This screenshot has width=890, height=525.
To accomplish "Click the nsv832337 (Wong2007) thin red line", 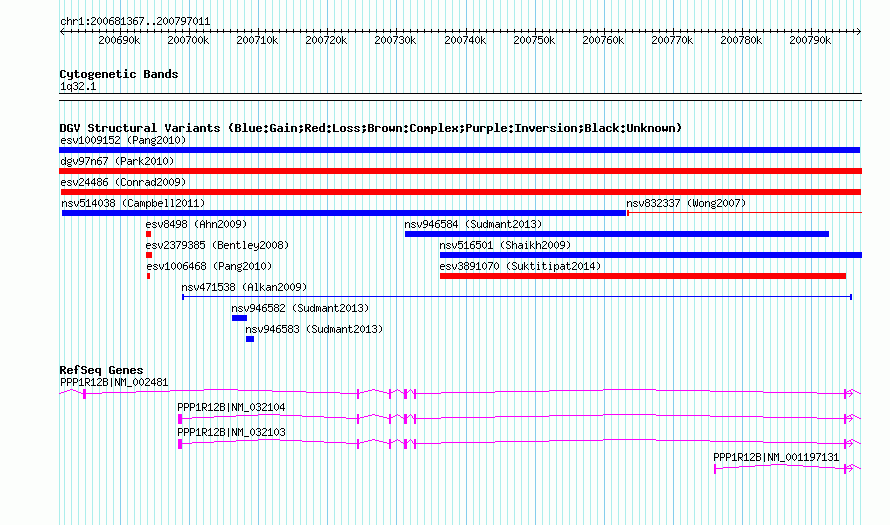I will tap(744, 213).
